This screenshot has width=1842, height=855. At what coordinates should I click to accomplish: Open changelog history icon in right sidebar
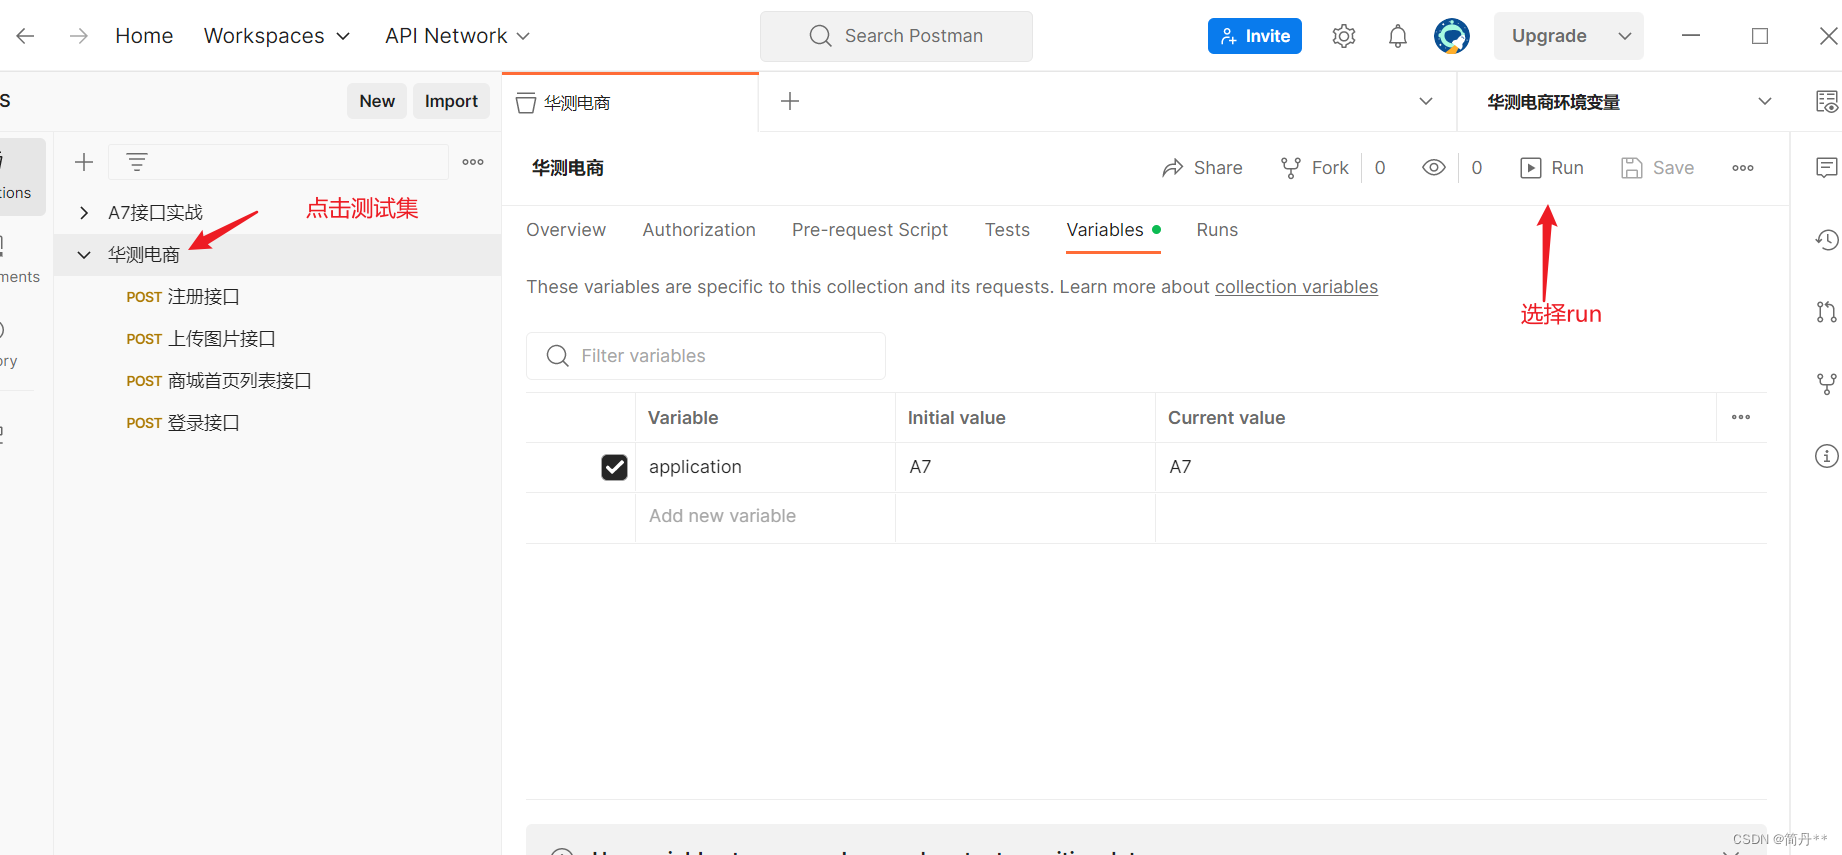point(1826,240)
